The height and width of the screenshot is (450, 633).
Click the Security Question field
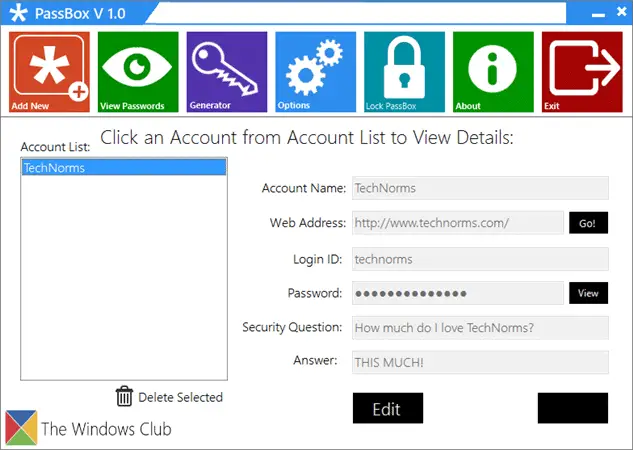click(x=480, y=328)
